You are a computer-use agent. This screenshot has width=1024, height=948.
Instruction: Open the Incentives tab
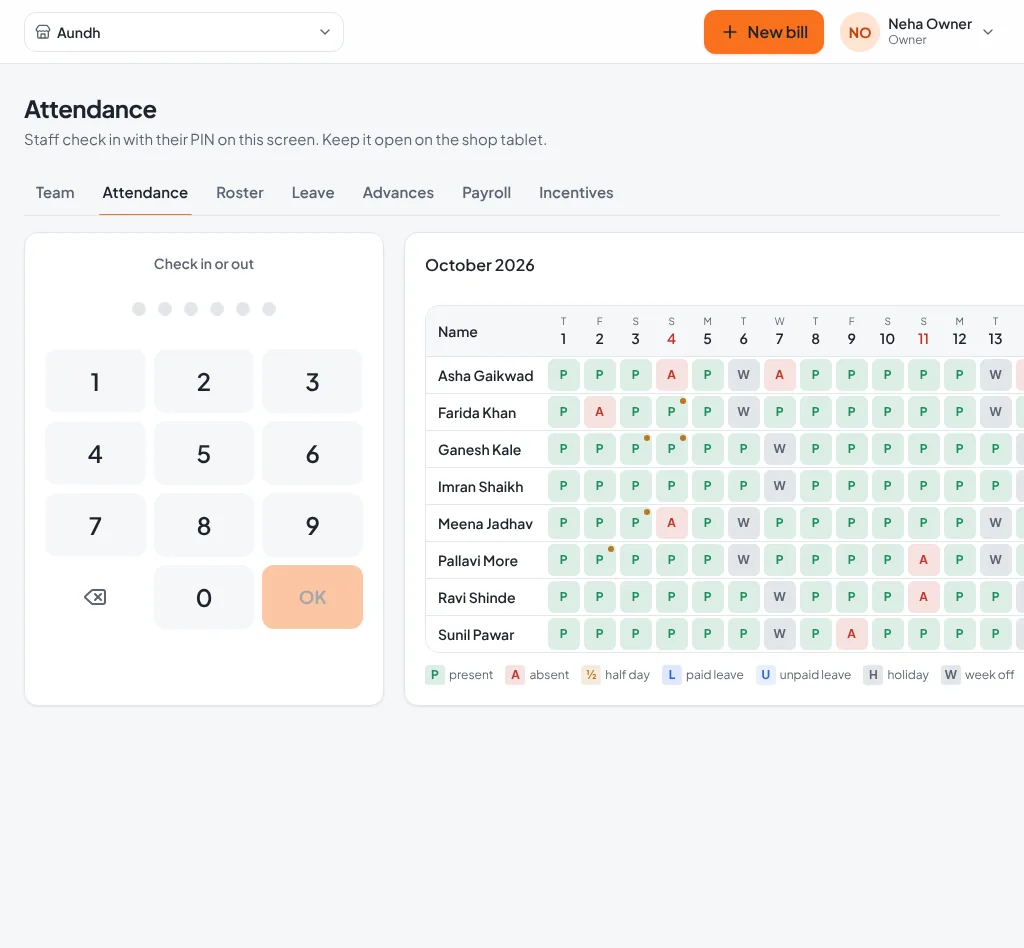576,193
